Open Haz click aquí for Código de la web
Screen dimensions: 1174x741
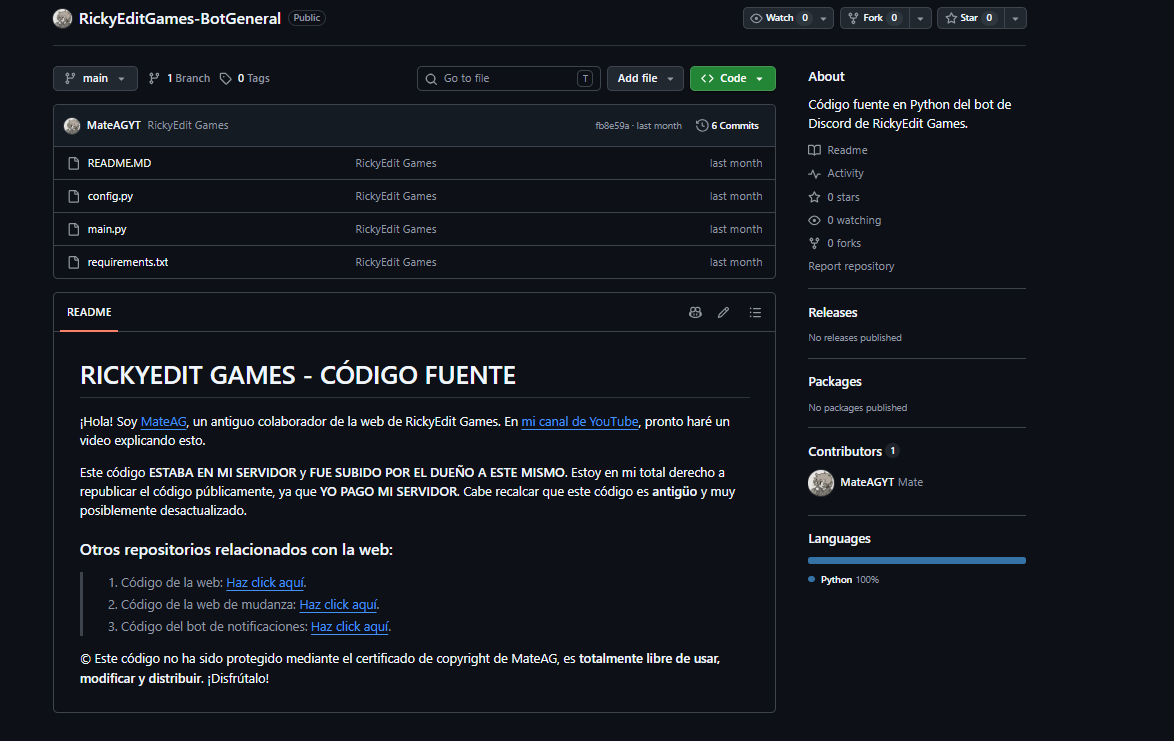265,582
